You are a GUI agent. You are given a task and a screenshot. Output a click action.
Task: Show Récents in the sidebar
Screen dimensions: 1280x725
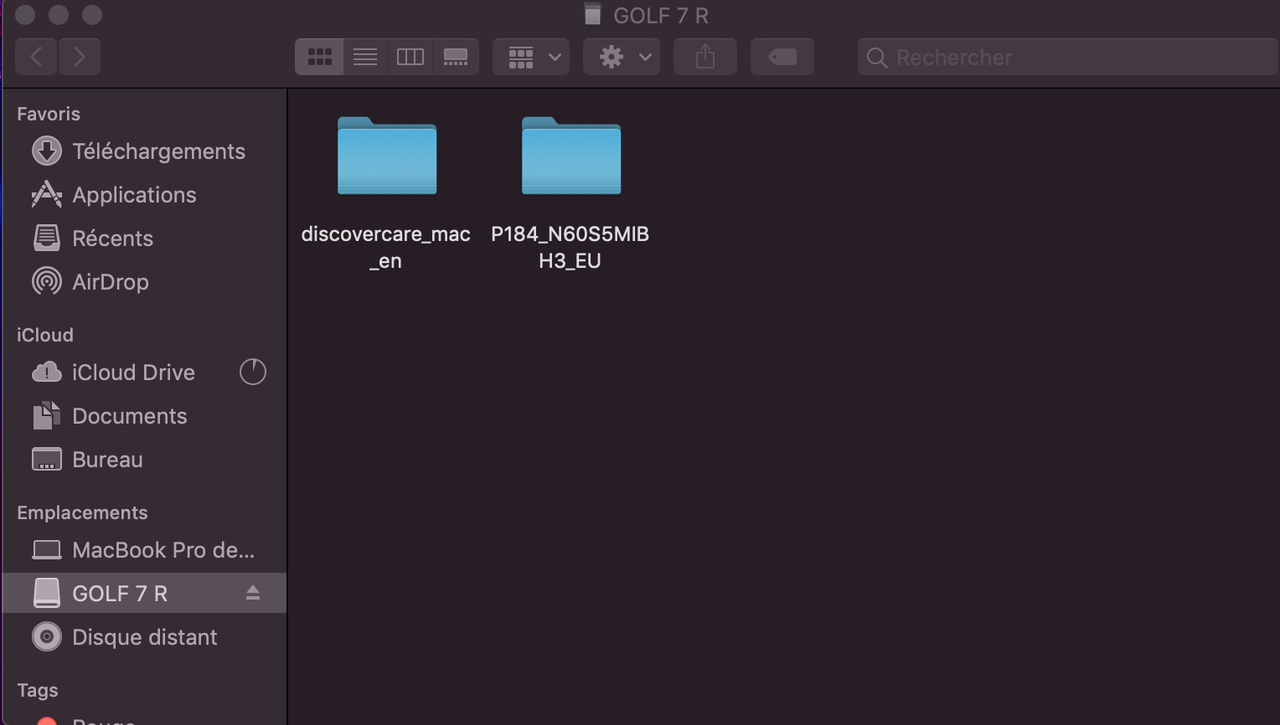[144, 238]
